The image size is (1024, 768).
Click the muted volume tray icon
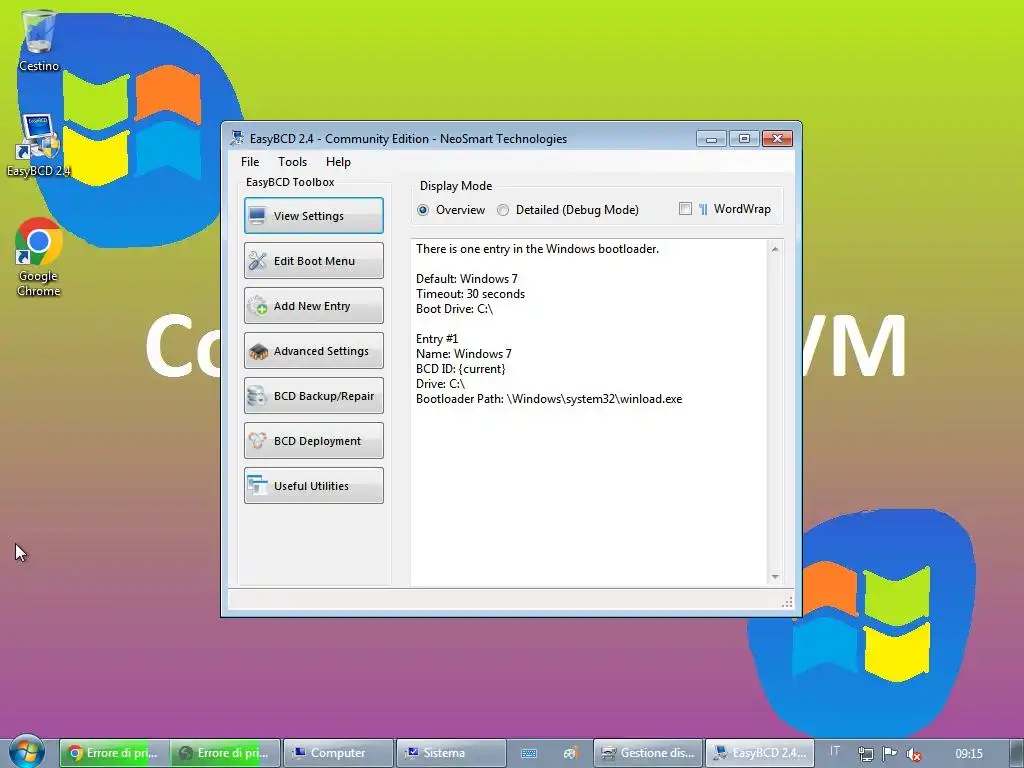pyautogui.click(x=914, y=754)
